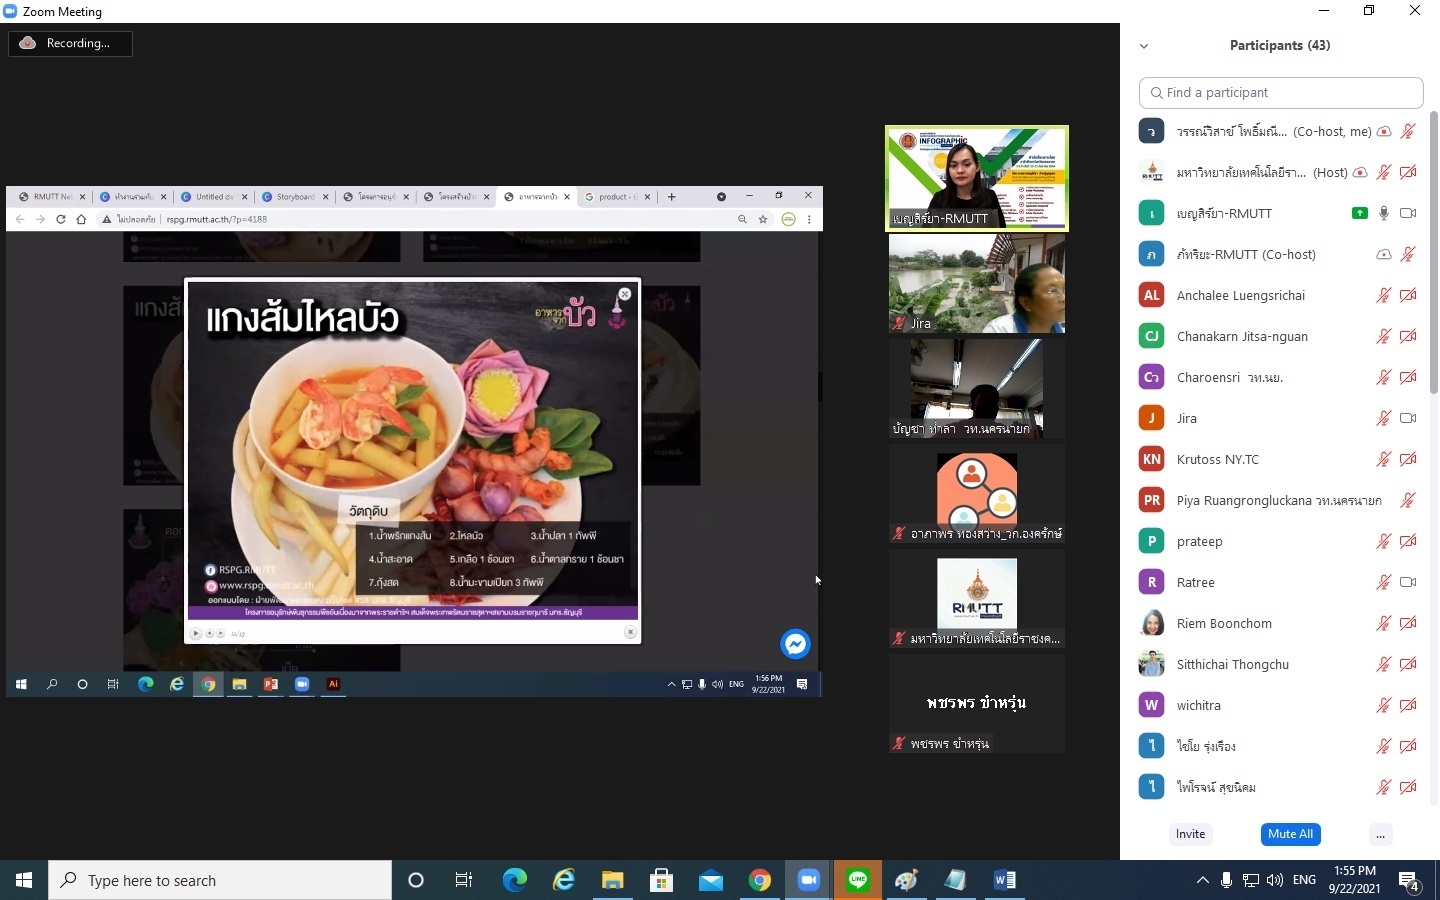
Task: Open Microsoft Word from the taskbar
Action: tap(1005, 880)
